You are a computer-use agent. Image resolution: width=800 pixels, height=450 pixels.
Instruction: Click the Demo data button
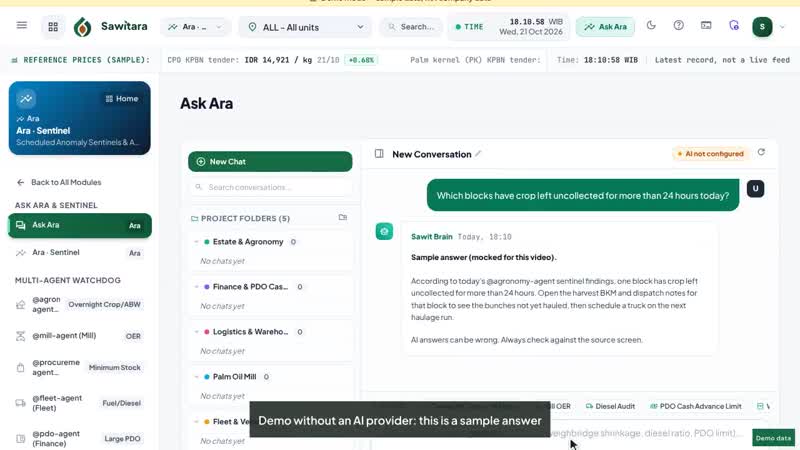coord(773,438)
